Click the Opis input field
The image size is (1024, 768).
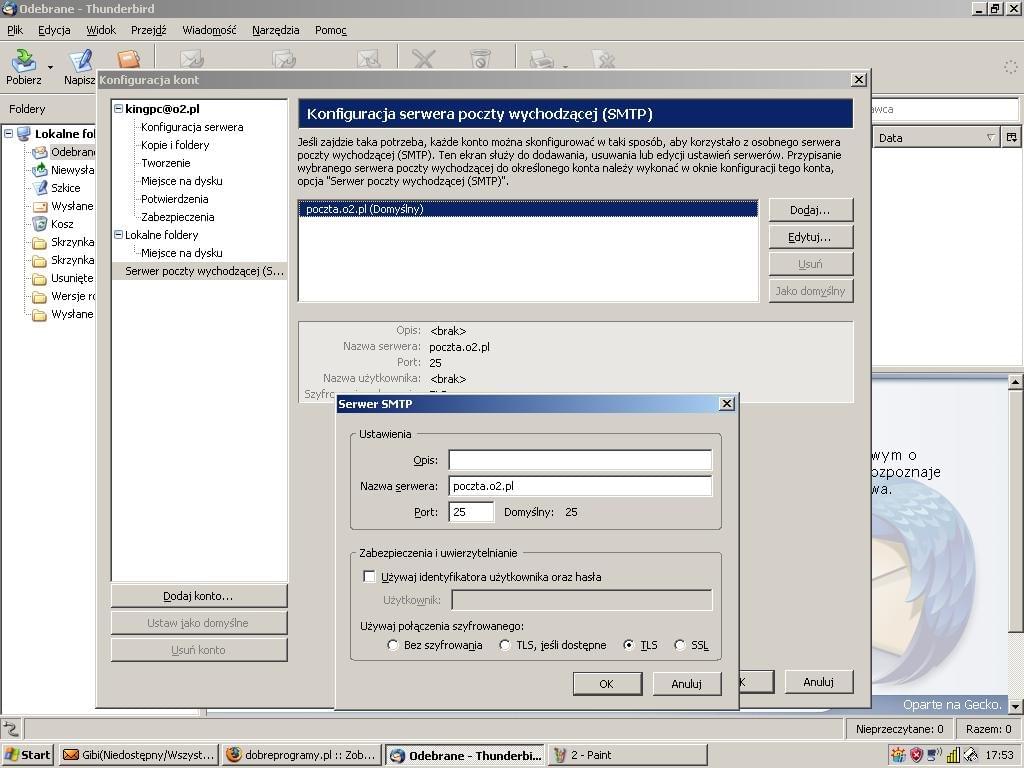pos(580,460)
